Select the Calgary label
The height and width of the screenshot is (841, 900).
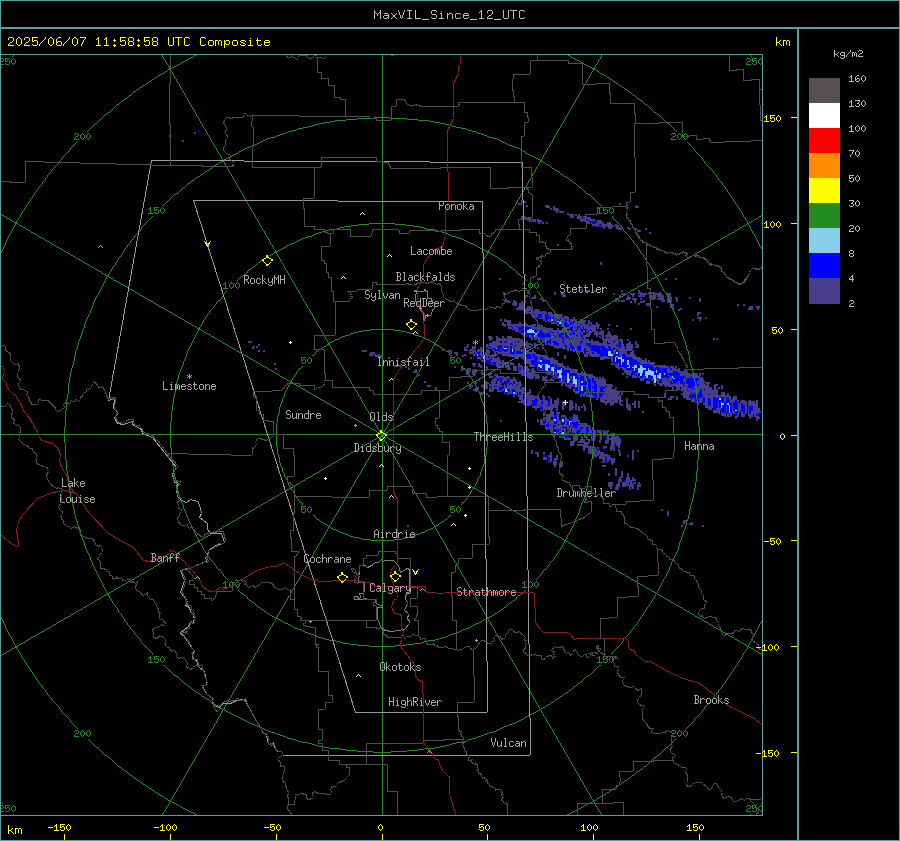(390, 588)
